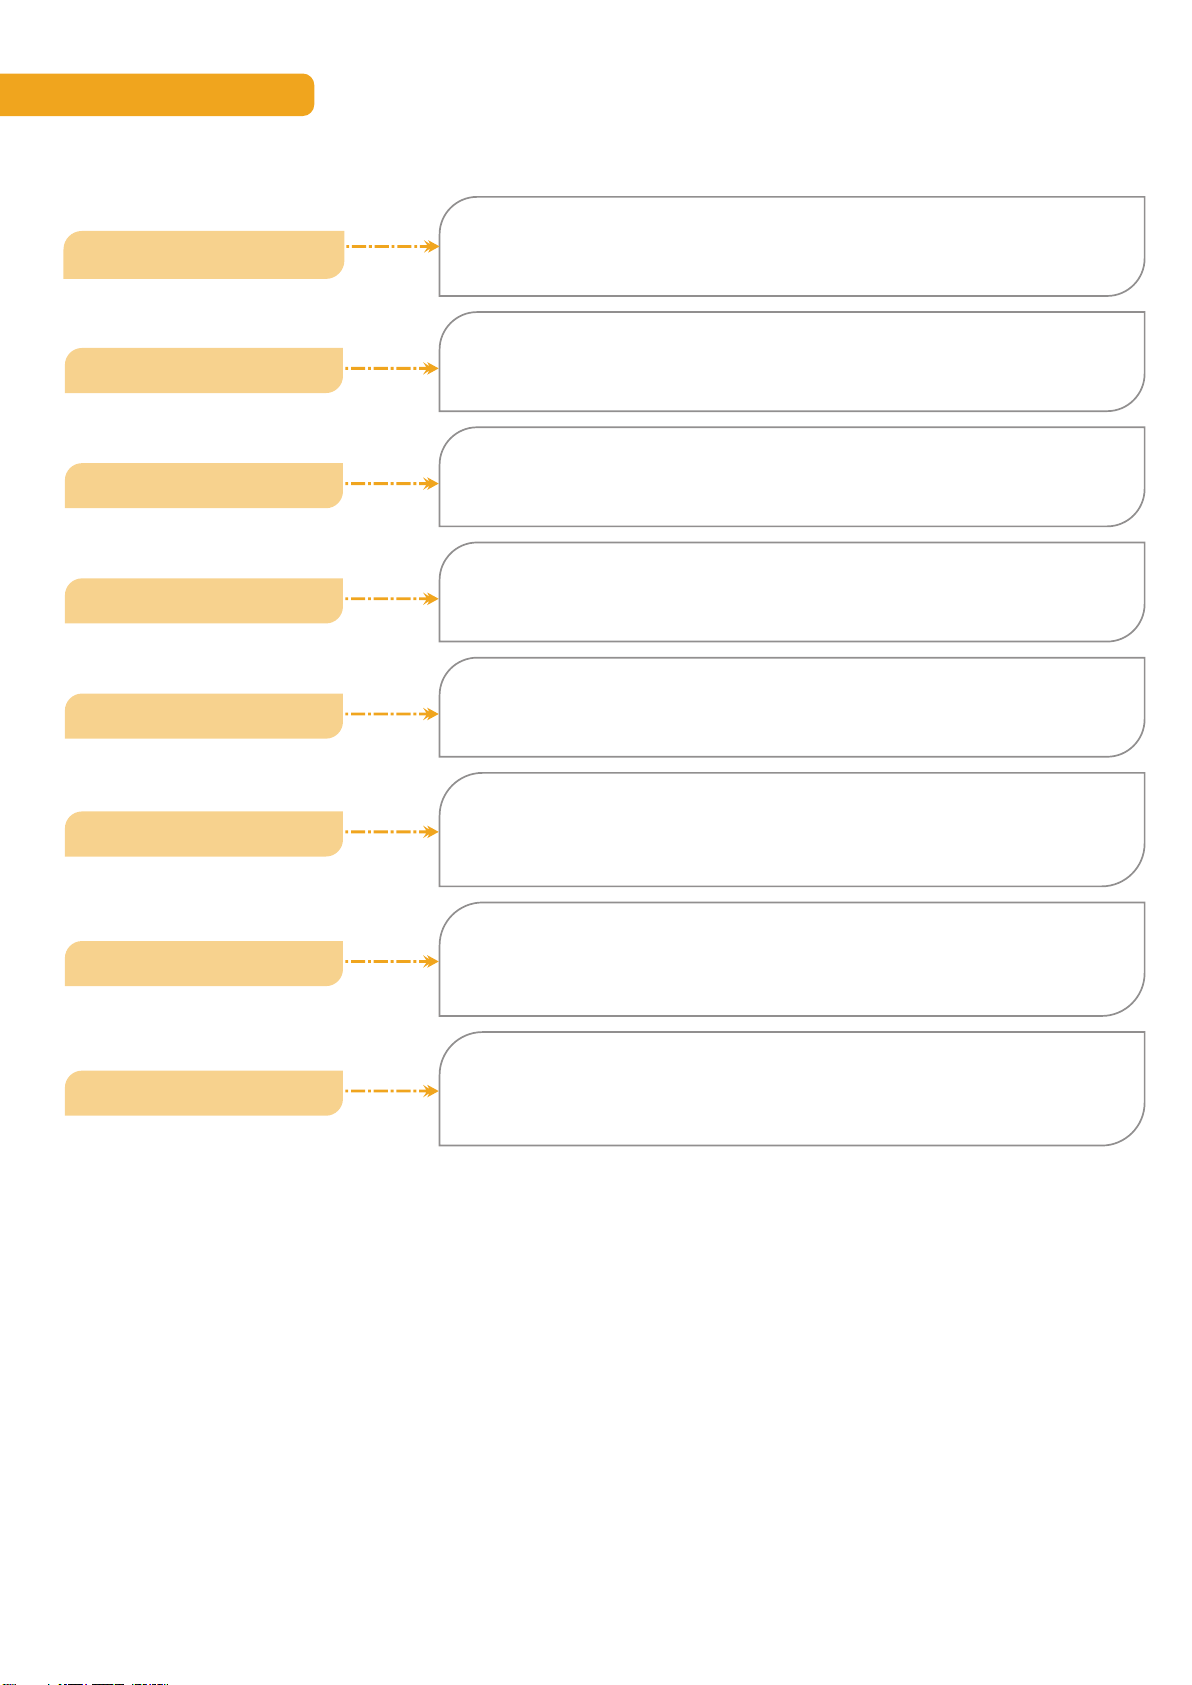Click the third dashed orange arrow
The height and width of the screenshot is (1685, 1192).
point(392,484)
